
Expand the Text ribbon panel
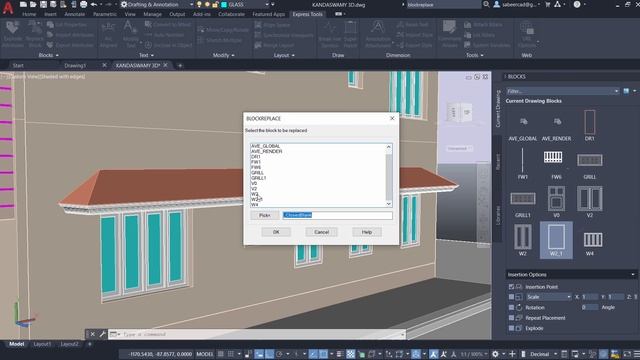[146, 55]
